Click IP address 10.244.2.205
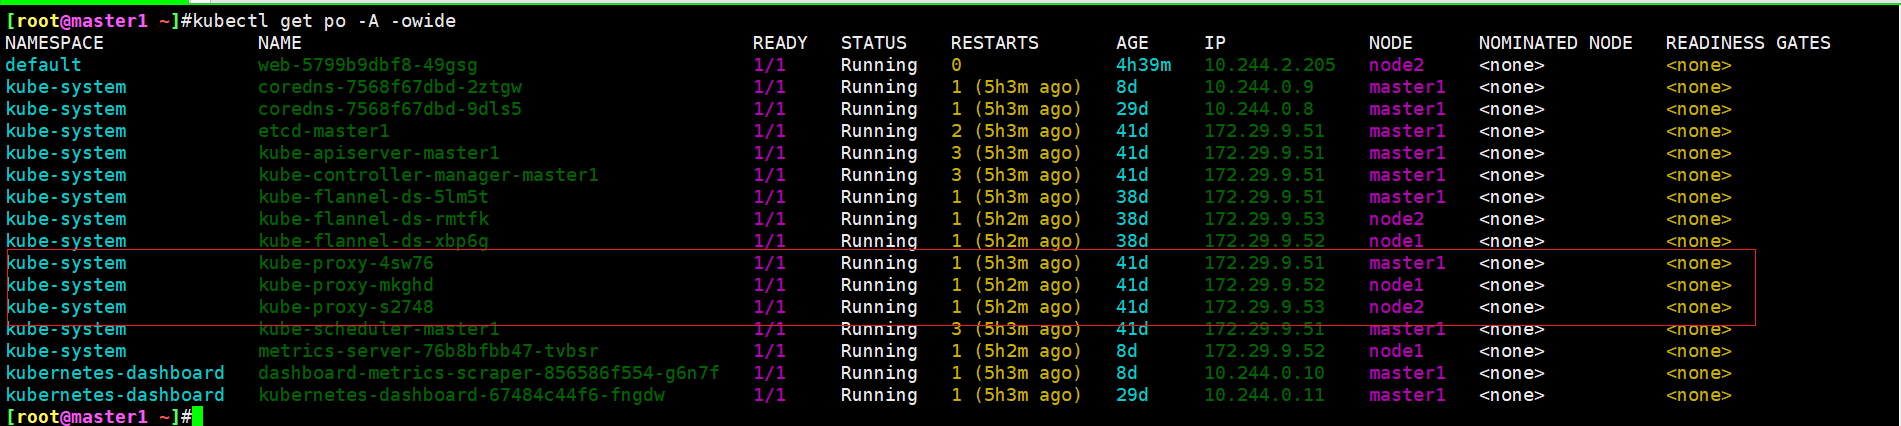Screen dimensions: 1901x426 [x=1269, y=65]
